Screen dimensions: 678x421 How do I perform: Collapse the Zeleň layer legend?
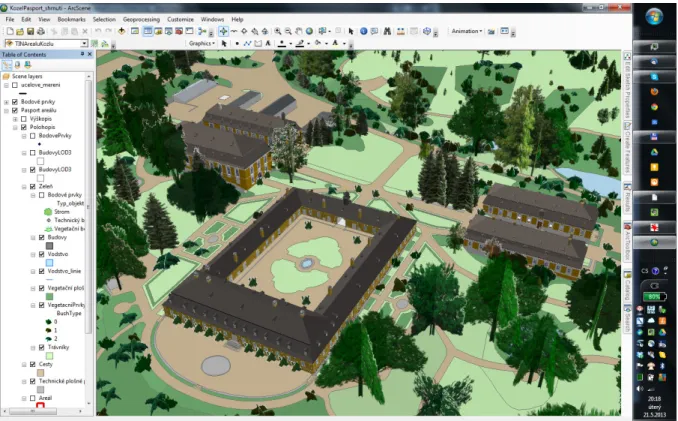pyautogui.click(x=24, y=187)
